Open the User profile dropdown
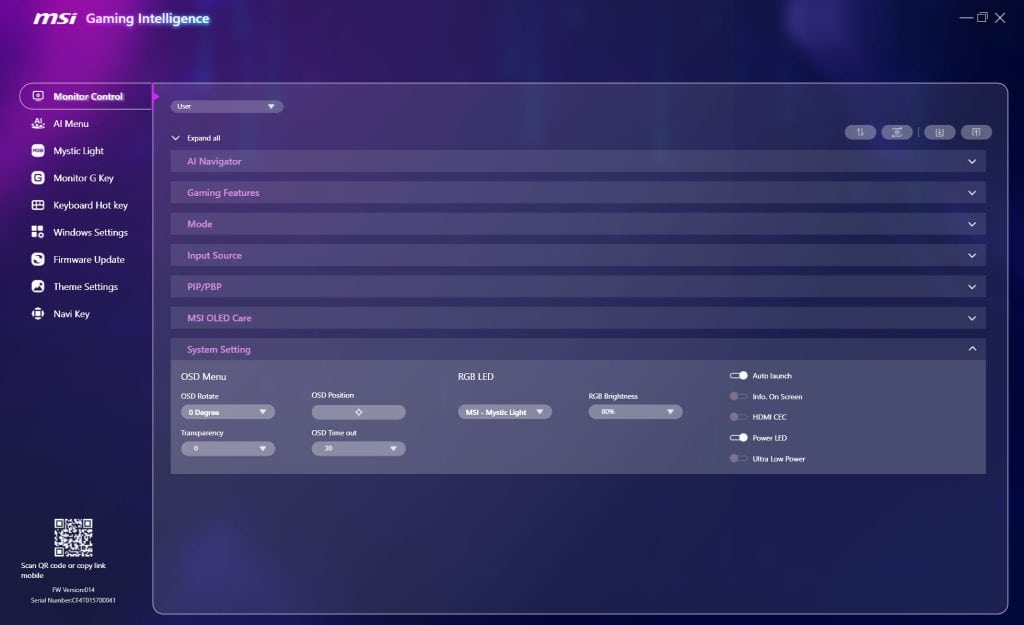 click(227, 106)
